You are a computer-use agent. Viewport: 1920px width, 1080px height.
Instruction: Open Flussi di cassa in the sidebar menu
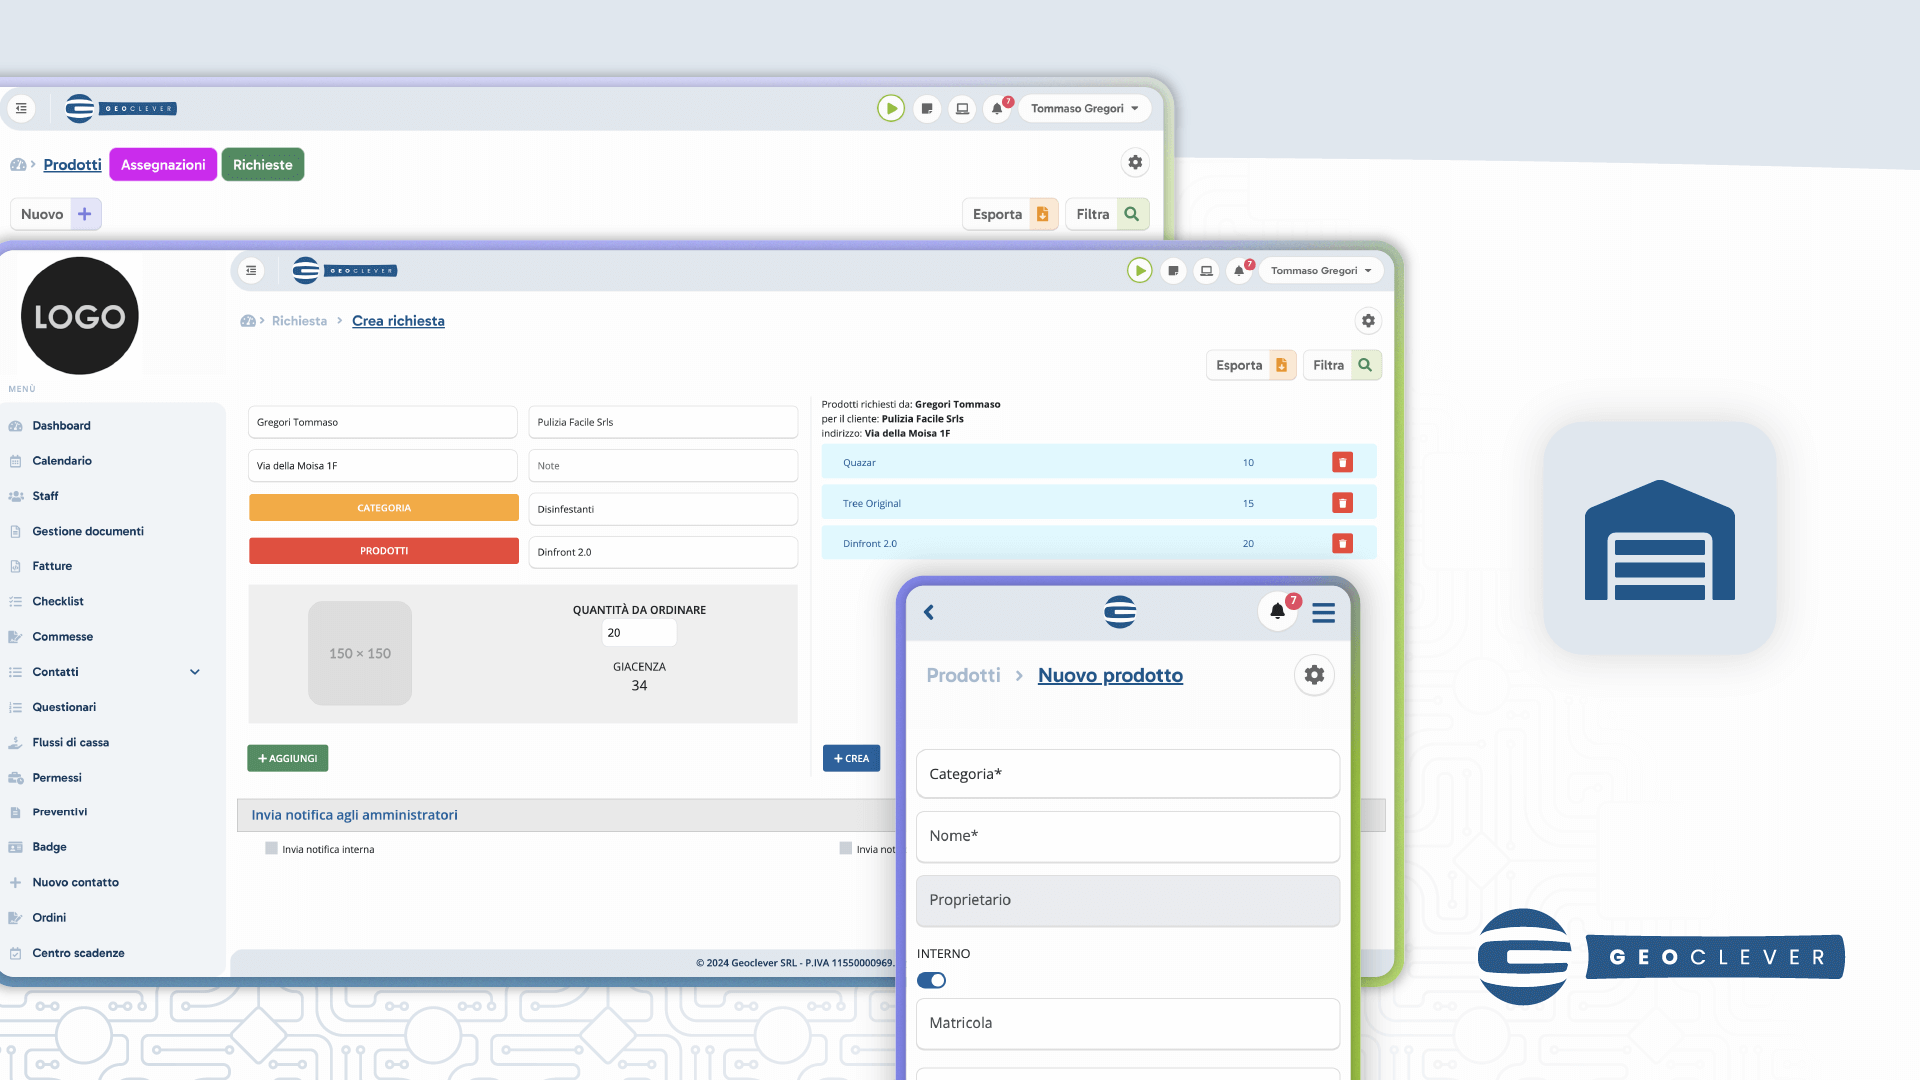point(71,743)
